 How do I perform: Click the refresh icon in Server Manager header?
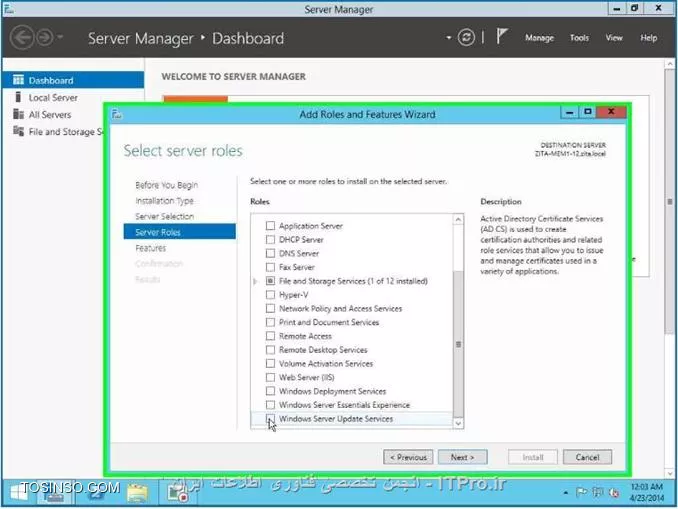466,38
